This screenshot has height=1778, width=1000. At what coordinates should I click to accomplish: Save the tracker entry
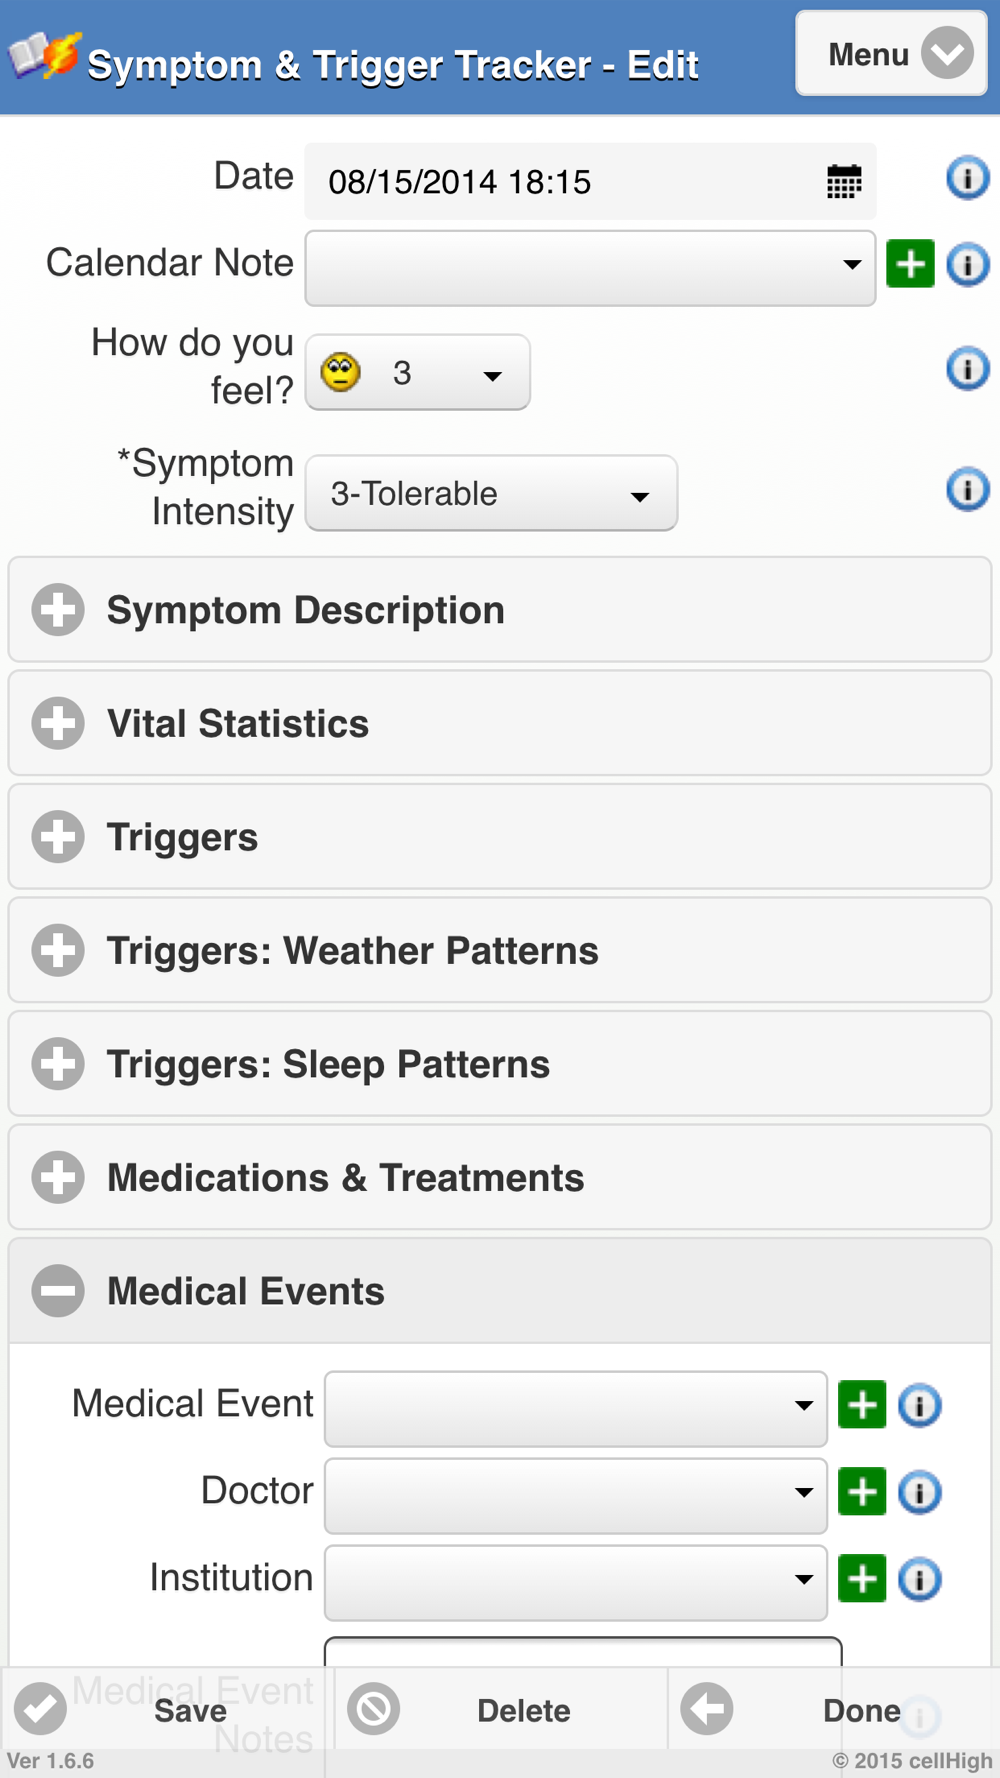(167, 1710)
